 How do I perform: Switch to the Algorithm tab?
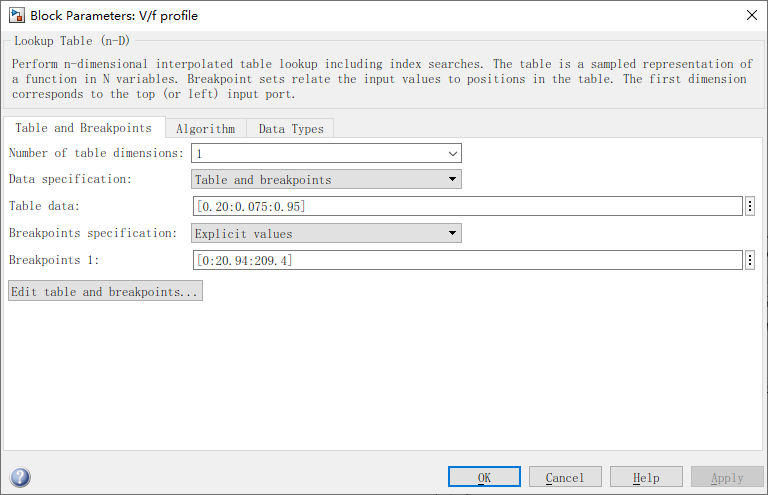pos(205,128)
